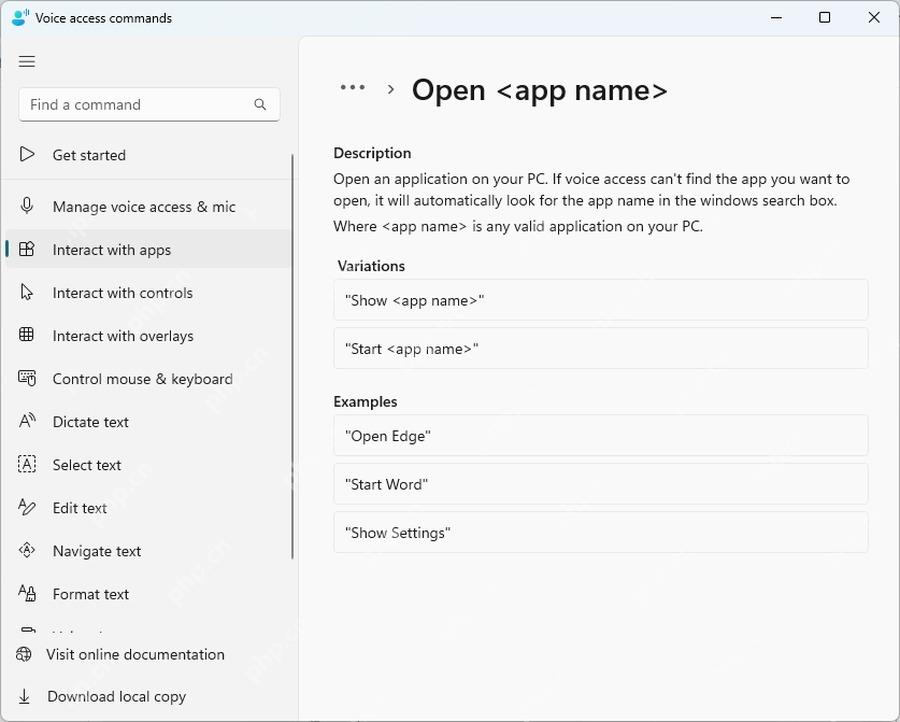900x722 pixels.
Task: Click the Navigate text icon
Action: point(27,550)
